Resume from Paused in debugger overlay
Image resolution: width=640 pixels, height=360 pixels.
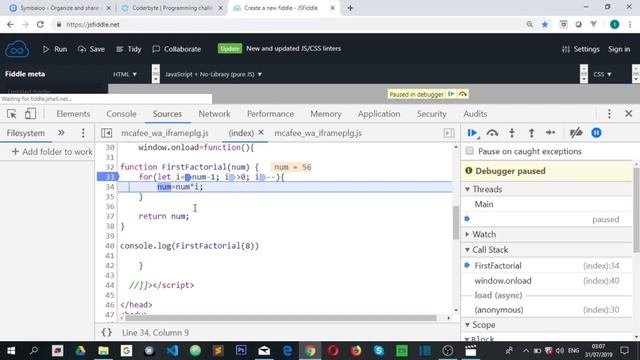point(451,94)
